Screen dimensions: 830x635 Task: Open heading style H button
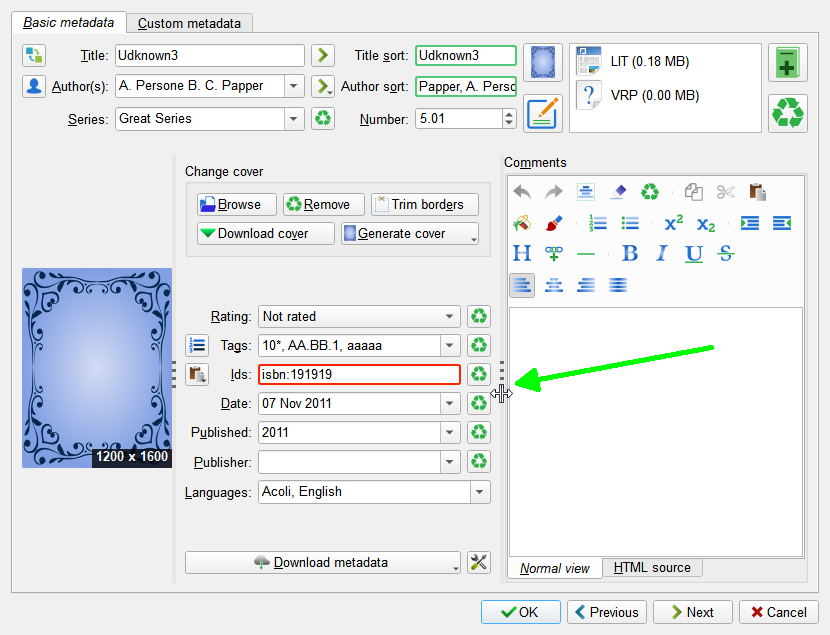[x=522, y=254]
